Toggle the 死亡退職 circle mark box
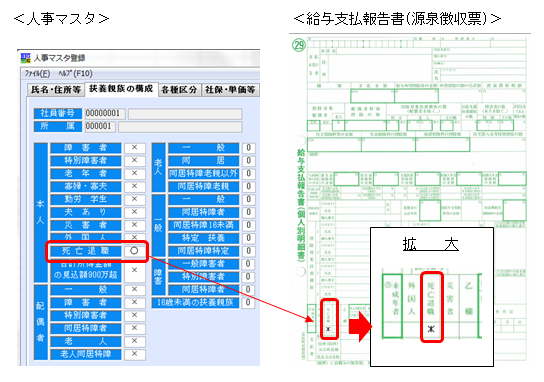 click(135, 251)
